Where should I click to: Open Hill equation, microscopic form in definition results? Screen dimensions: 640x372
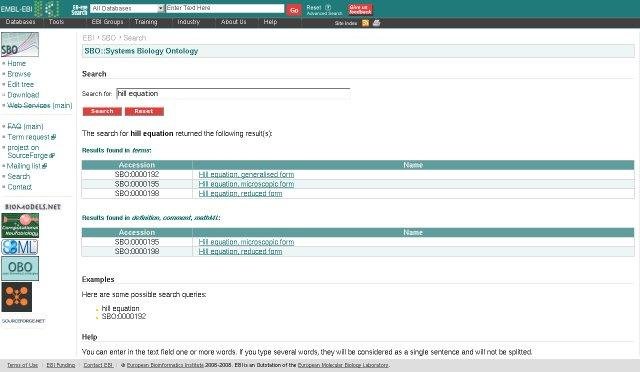tap(246, 242)
